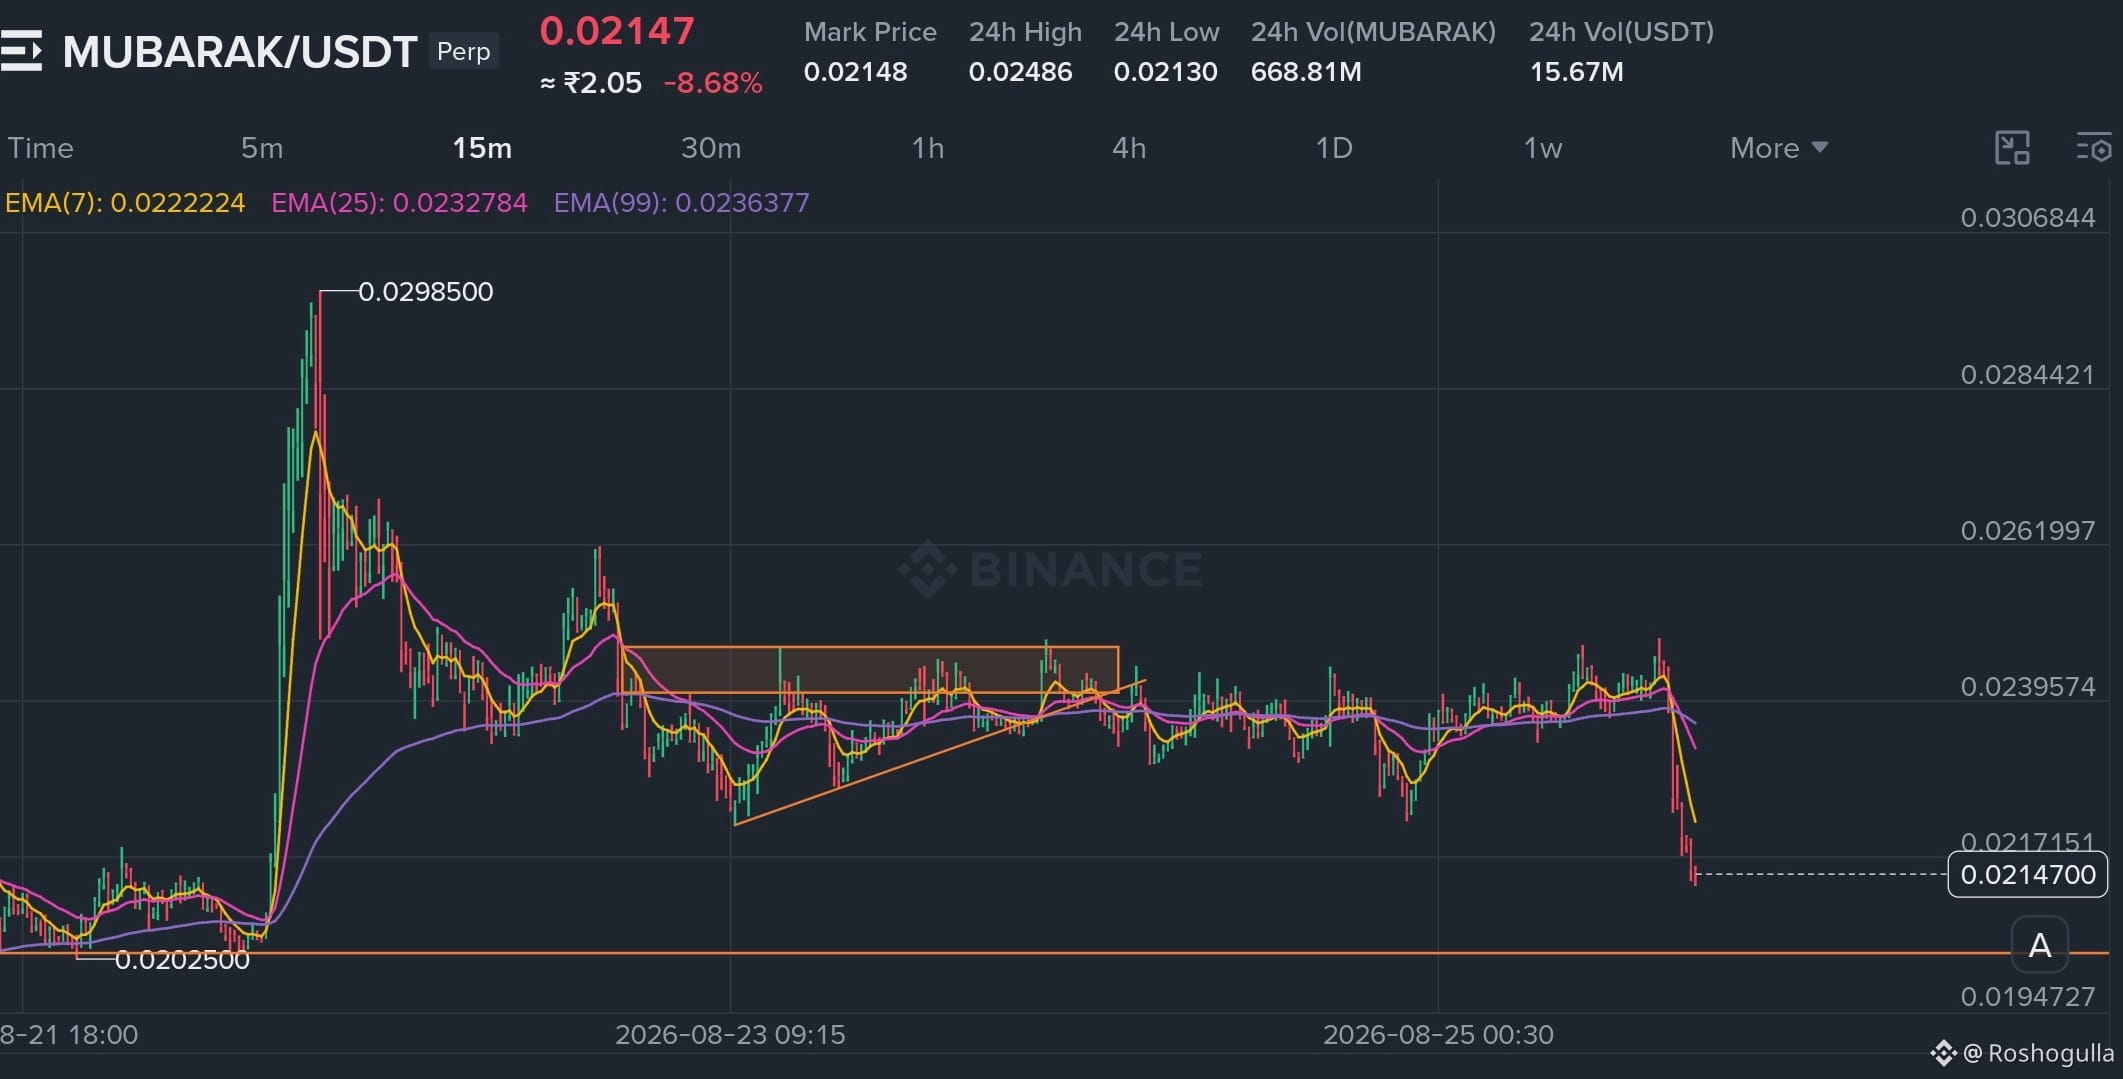Viewport: 2123px width, 1079px height.
Task: Switch to the Time line chart tab
Action: point(41,148)
